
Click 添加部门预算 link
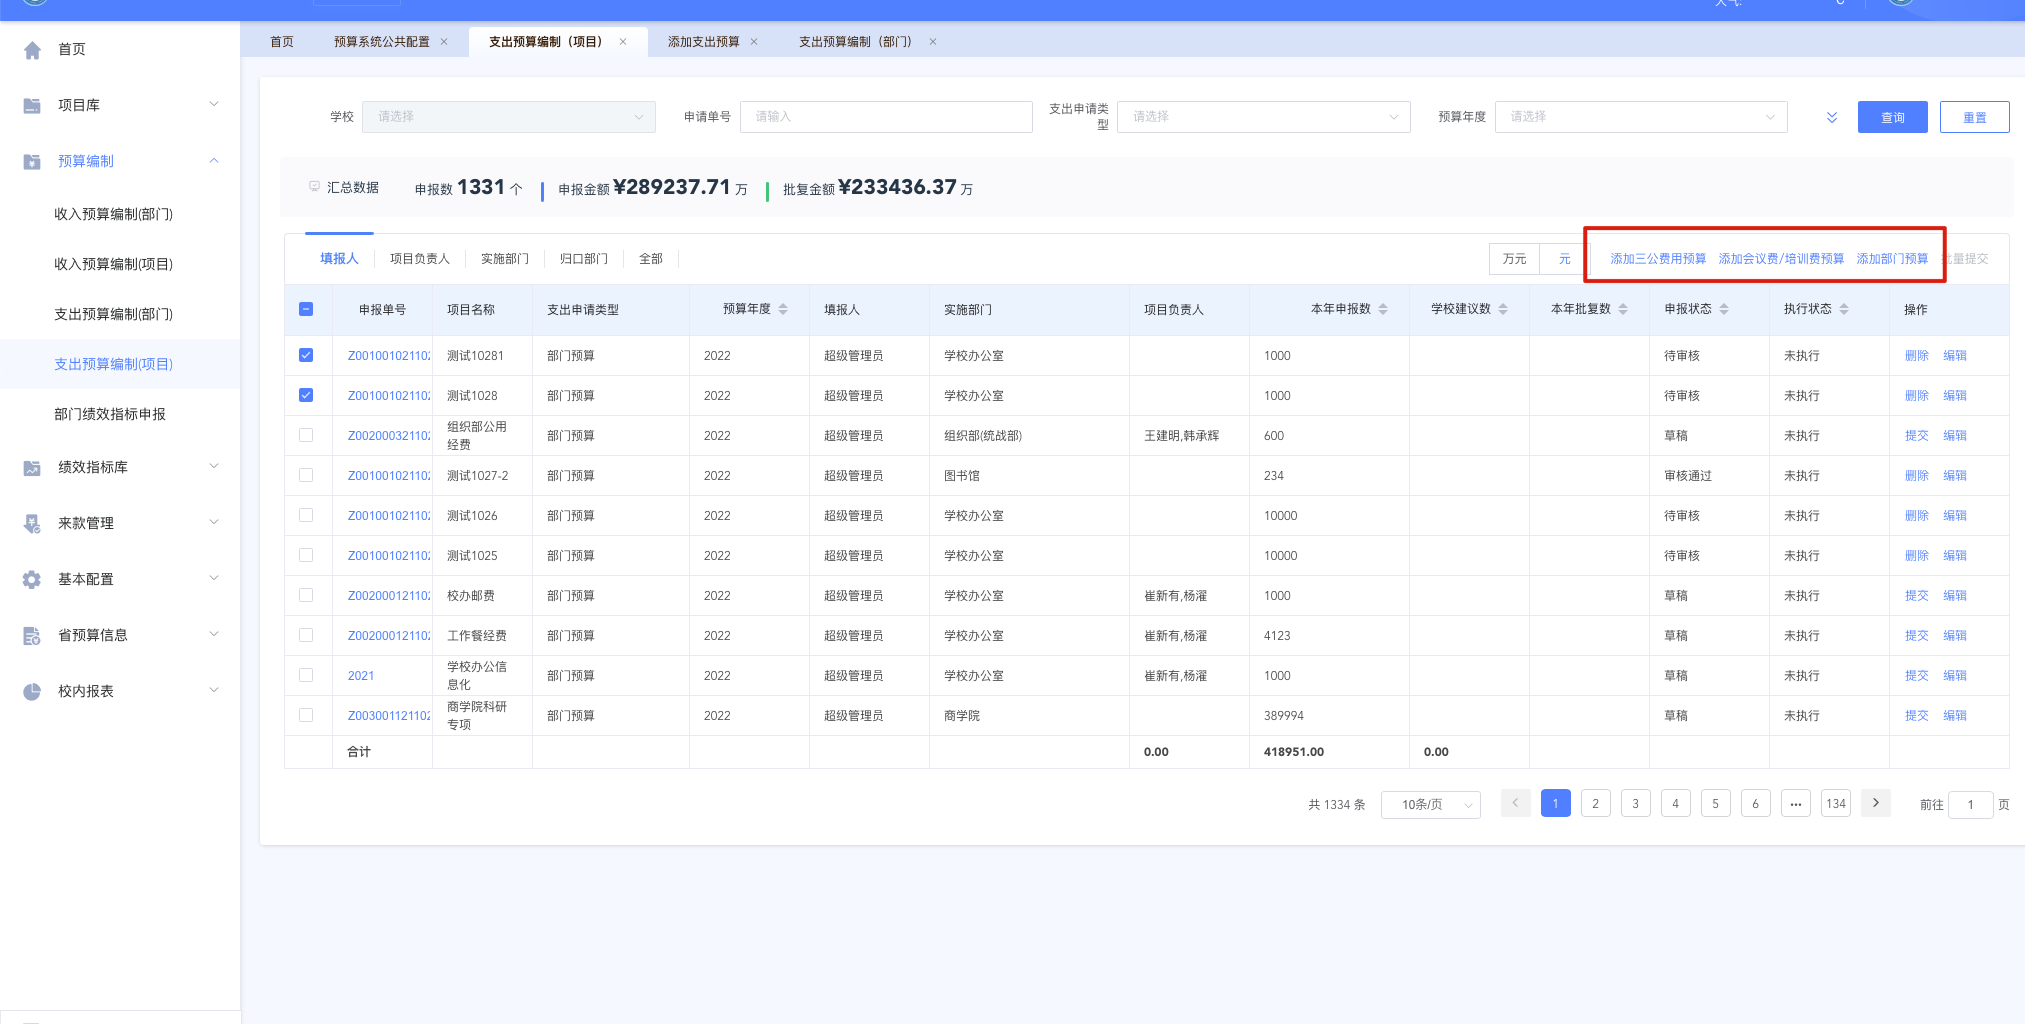tap(1892, 259)
